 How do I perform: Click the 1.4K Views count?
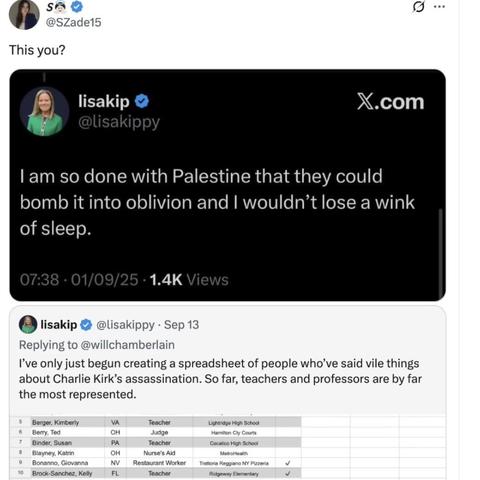pos(189,280)
